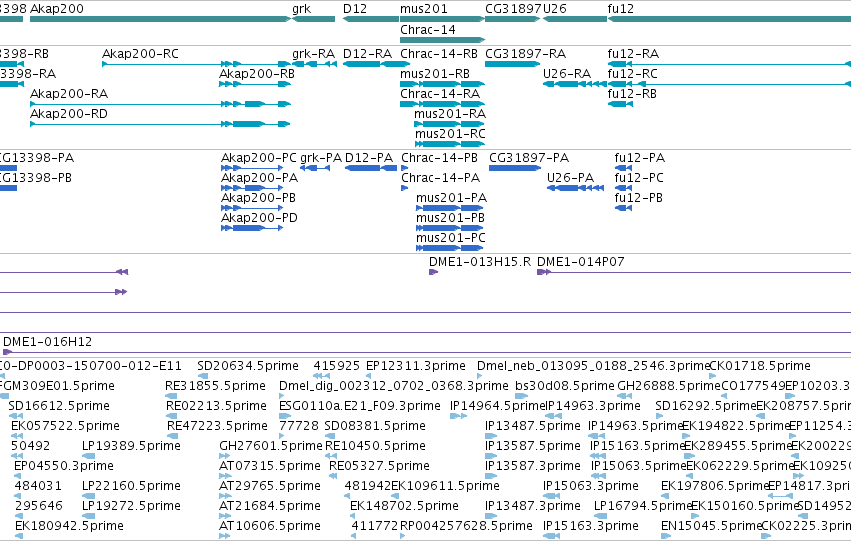Select EST RE02213.5prime label
The image size is (851, 541).
pos(217,406)
